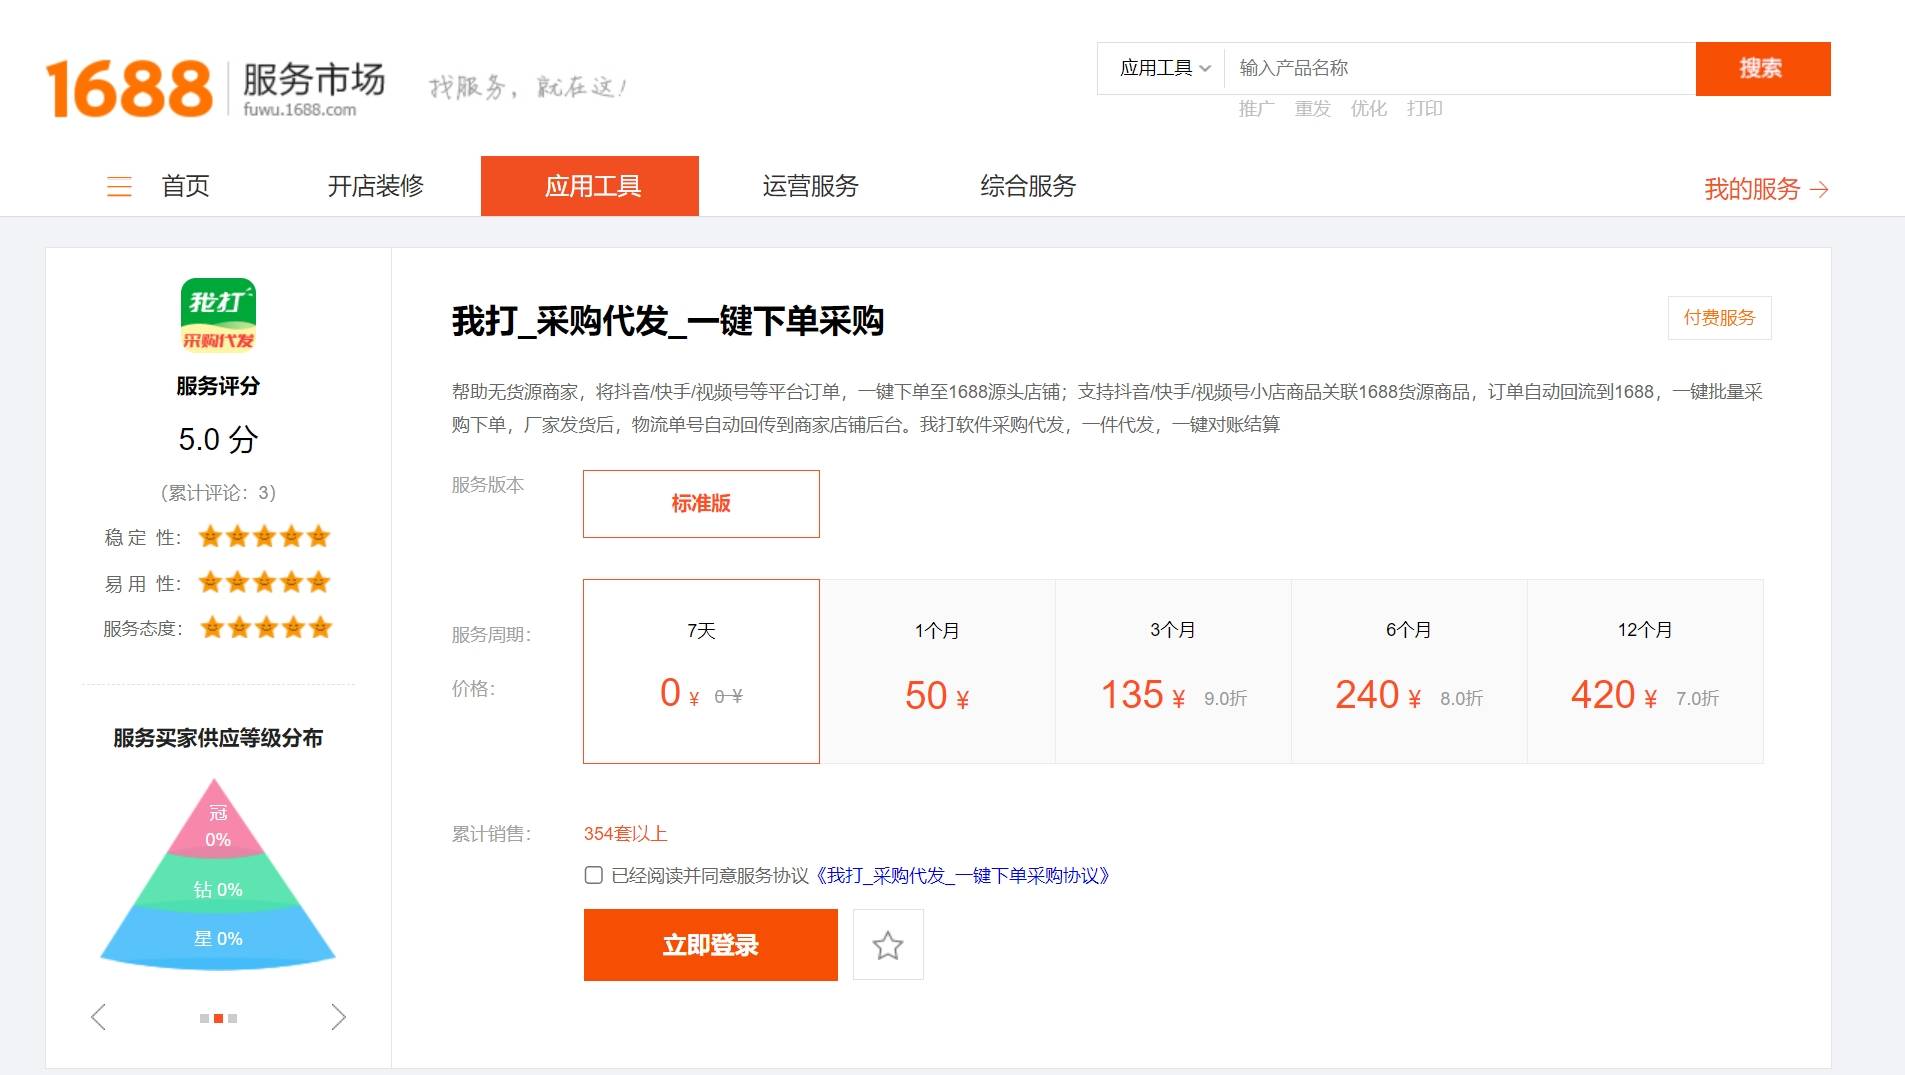Click the pink 冠 0% pyramid segment
1905x1075 pixels.
click(x=218, y=826)
